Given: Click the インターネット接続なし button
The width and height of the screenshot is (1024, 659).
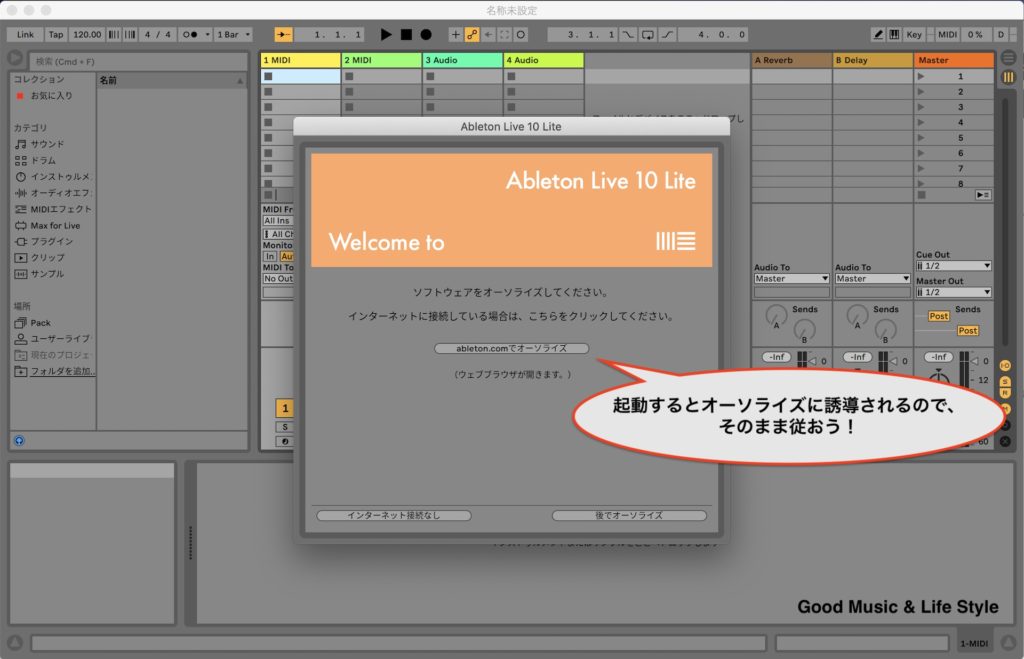Looking at the screenshot, I should tap(394, 515).
